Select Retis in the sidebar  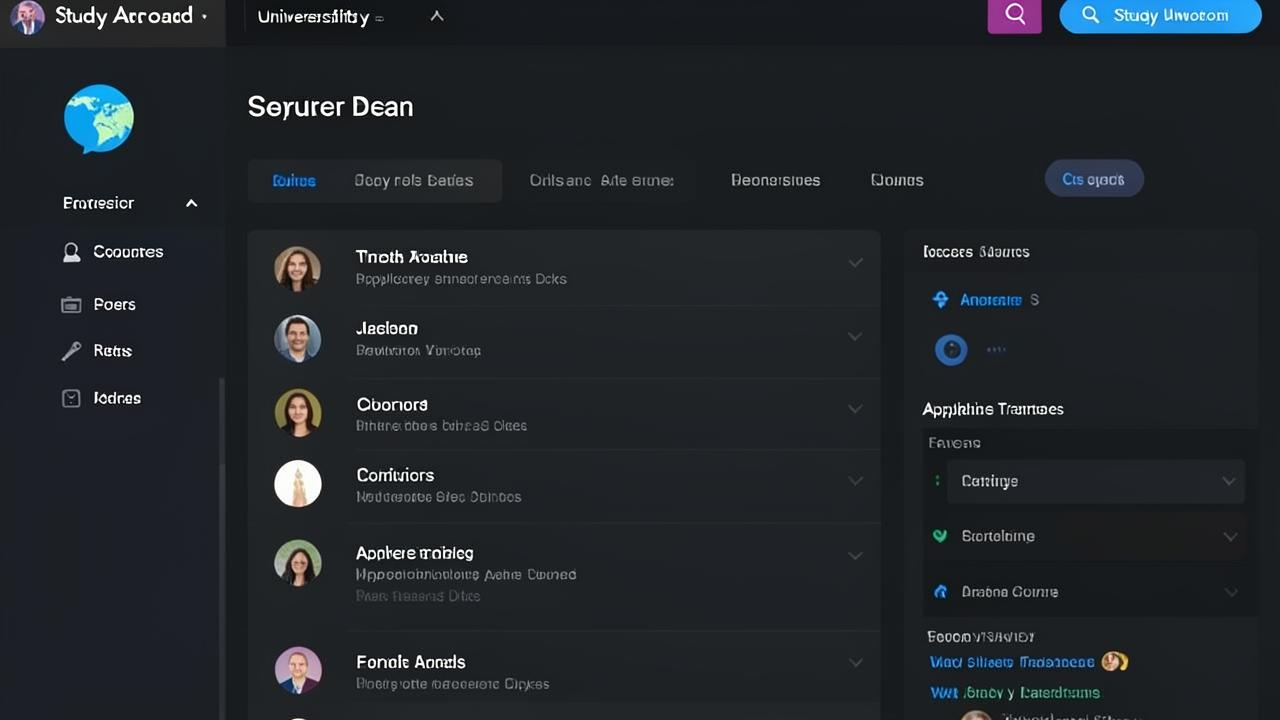(x=112, y=351)
